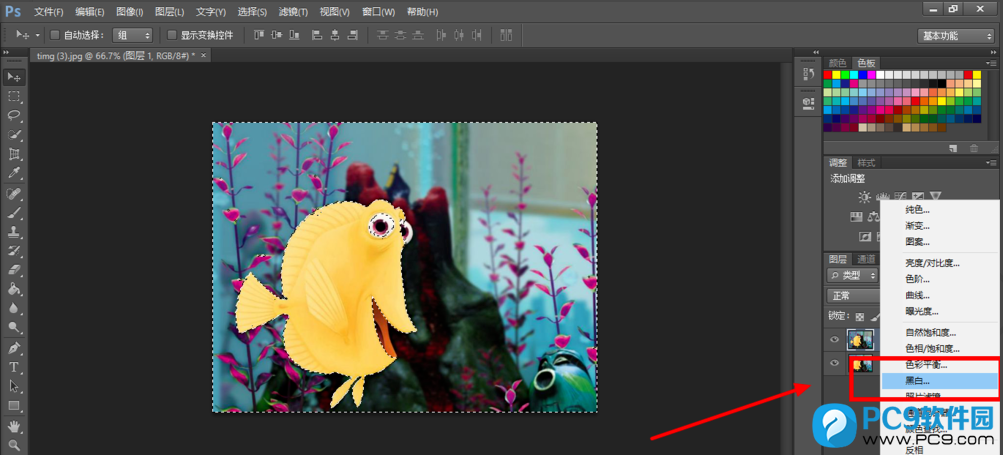Enable the 自动选择 checkbox

coord(55,35)
